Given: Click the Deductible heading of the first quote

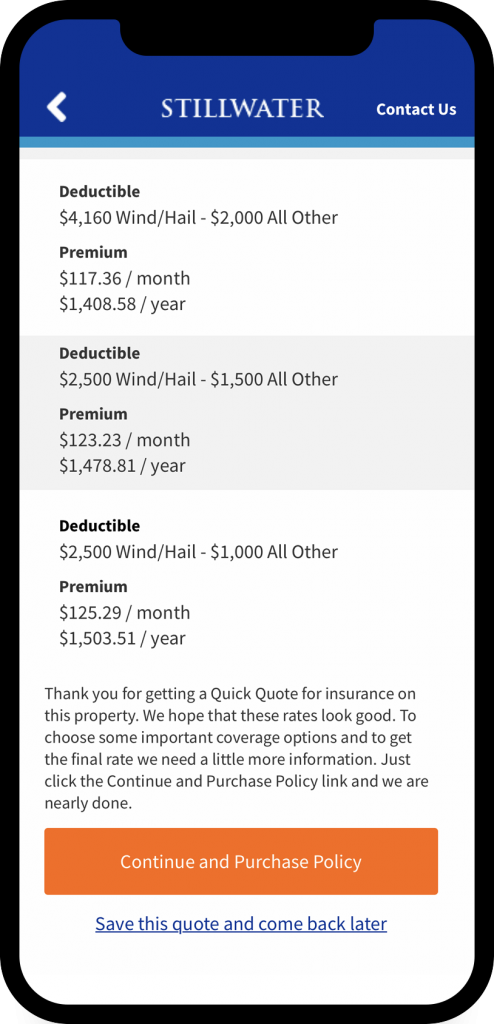Looking at the screenshot, I should (99, 192).
